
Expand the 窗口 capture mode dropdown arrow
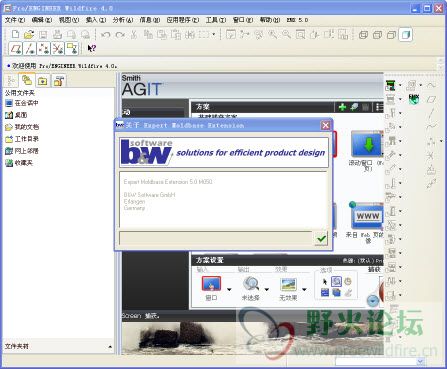pyautogui.click(x=229, y=289)
